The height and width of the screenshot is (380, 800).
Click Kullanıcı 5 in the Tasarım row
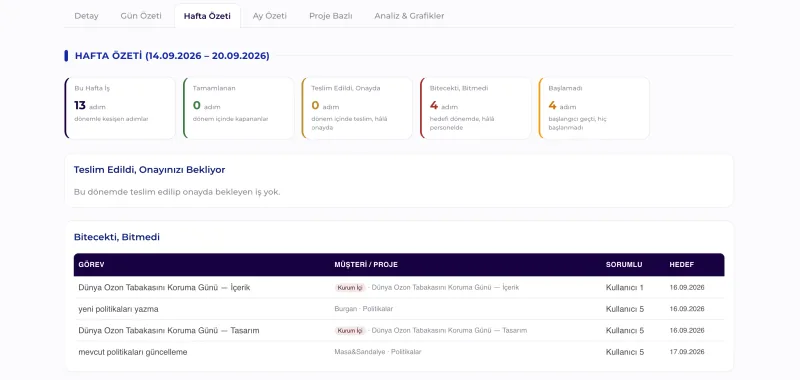coord(625,331)
